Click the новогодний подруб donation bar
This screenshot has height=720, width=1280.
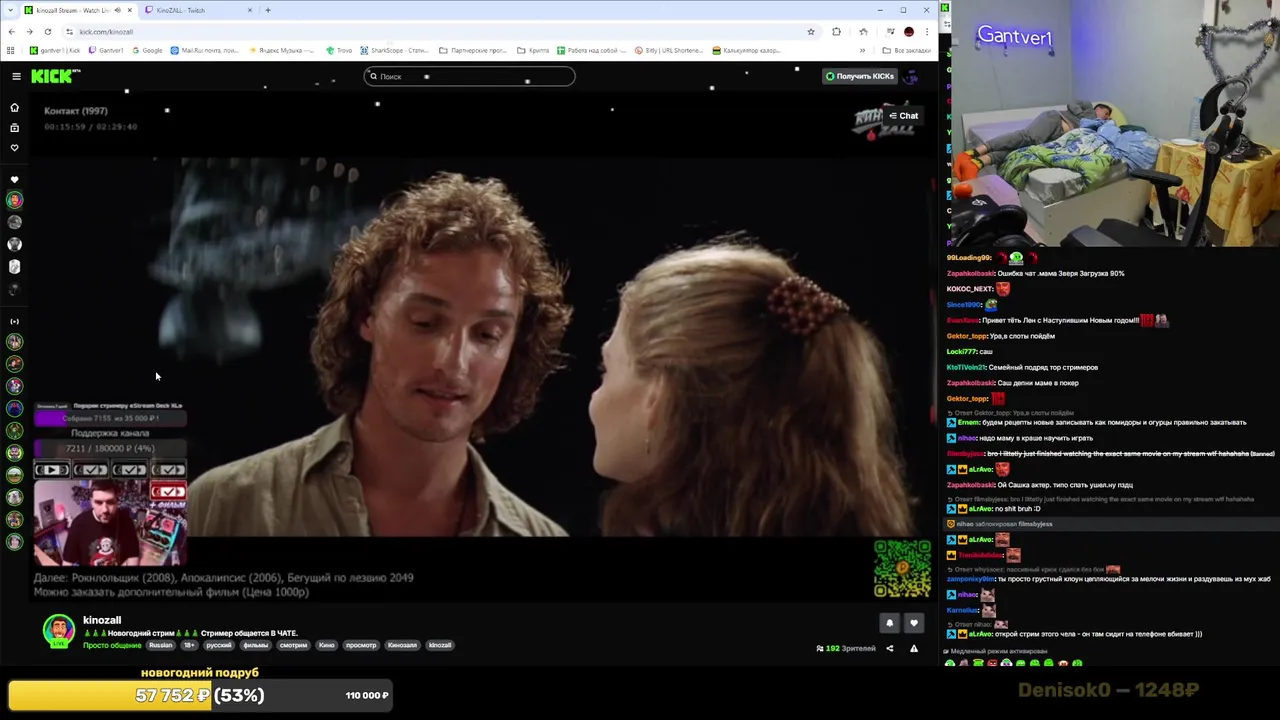pos(200,695)
